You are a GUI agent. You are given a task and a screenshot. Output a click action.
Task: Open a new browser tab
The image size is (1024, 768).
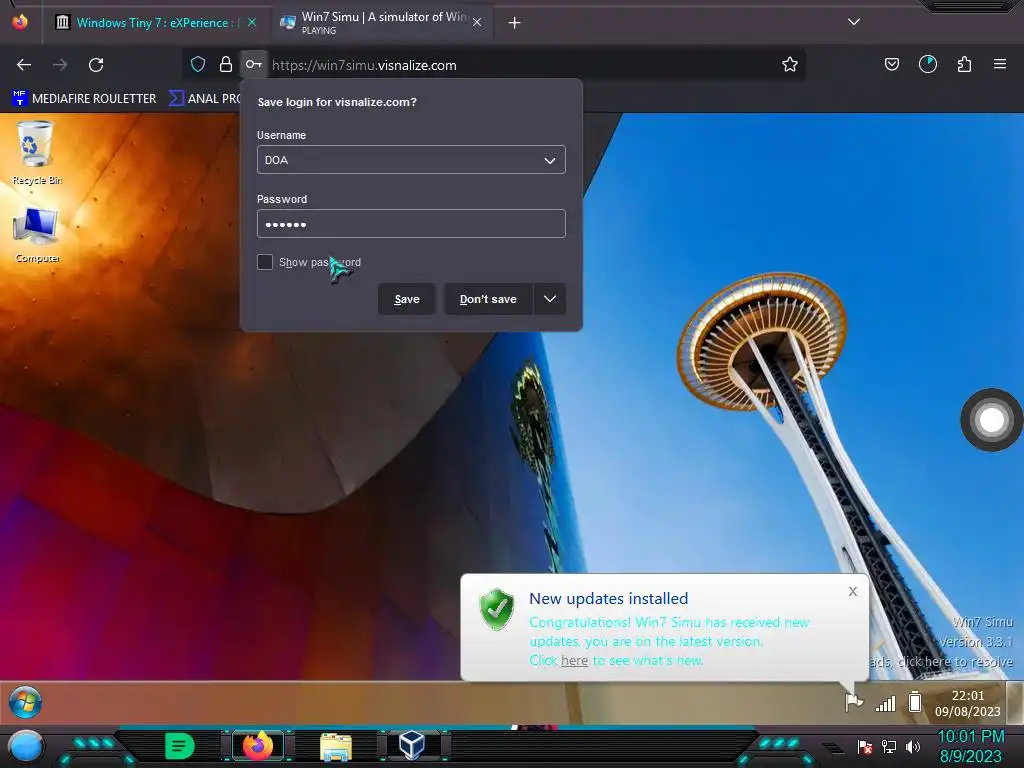[515, 23]
